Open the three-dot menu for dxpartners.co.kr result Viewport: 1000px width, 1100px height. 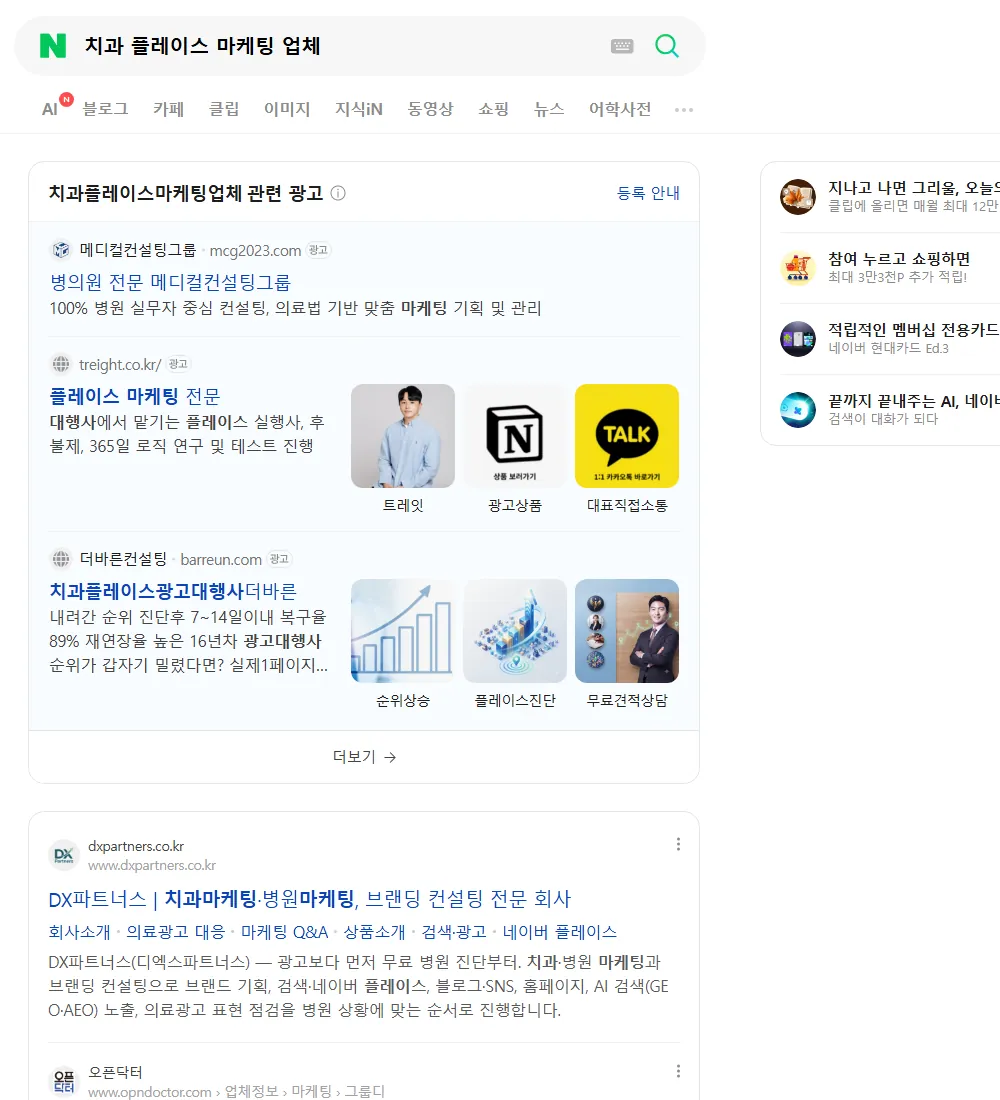click(678, 844)
